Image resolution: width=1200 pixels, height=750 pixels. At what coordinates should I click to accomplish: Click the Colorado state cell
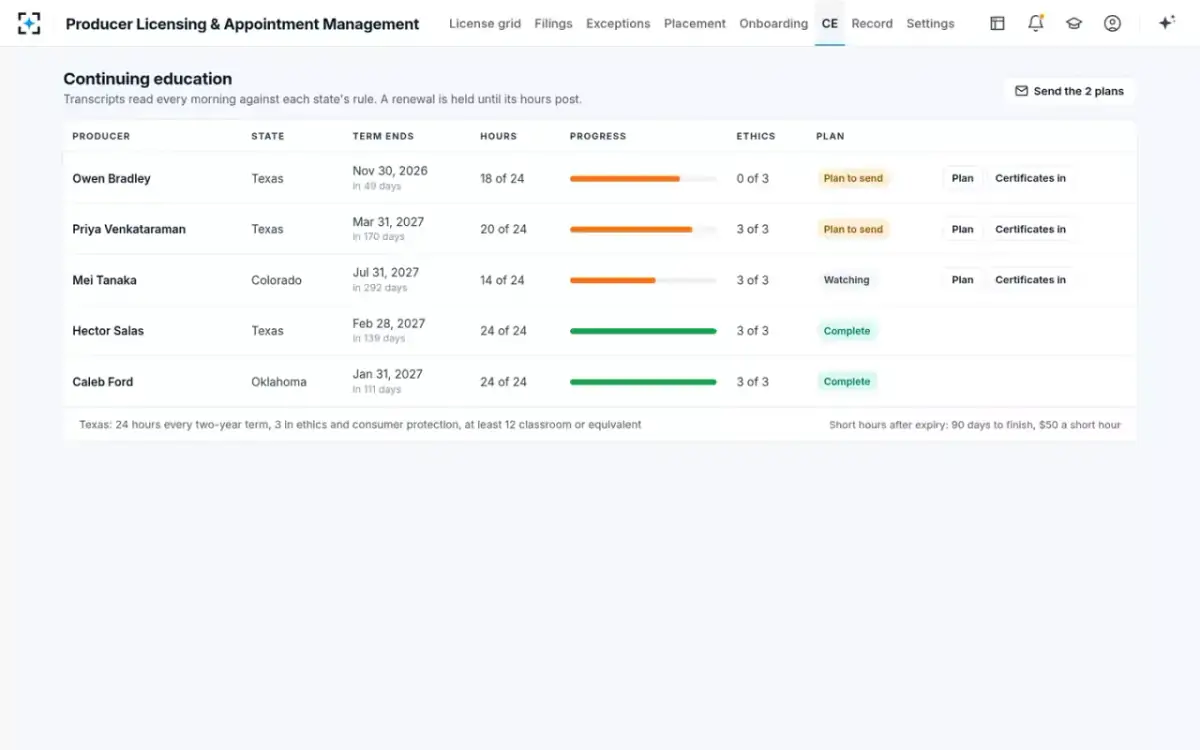click(276, 280)
